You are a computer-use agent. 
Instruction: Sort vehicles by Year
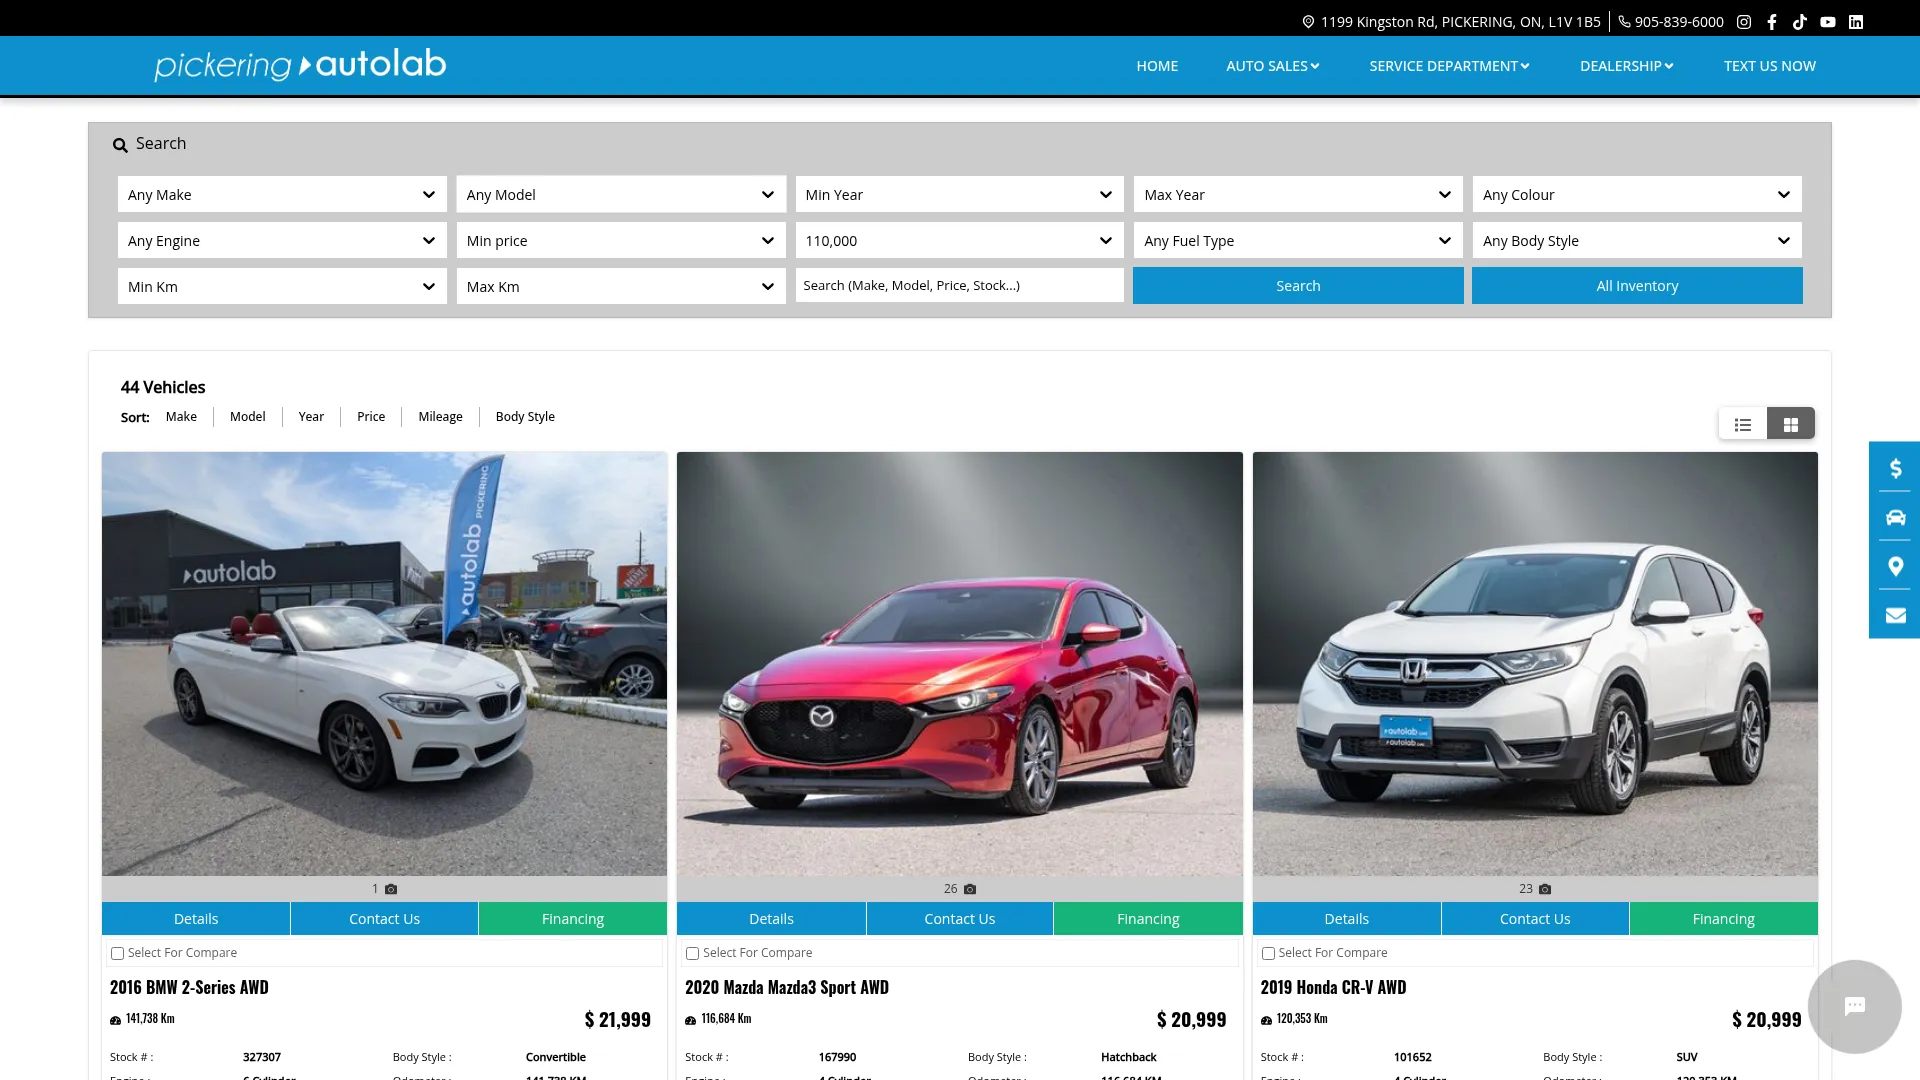(311, 417)
